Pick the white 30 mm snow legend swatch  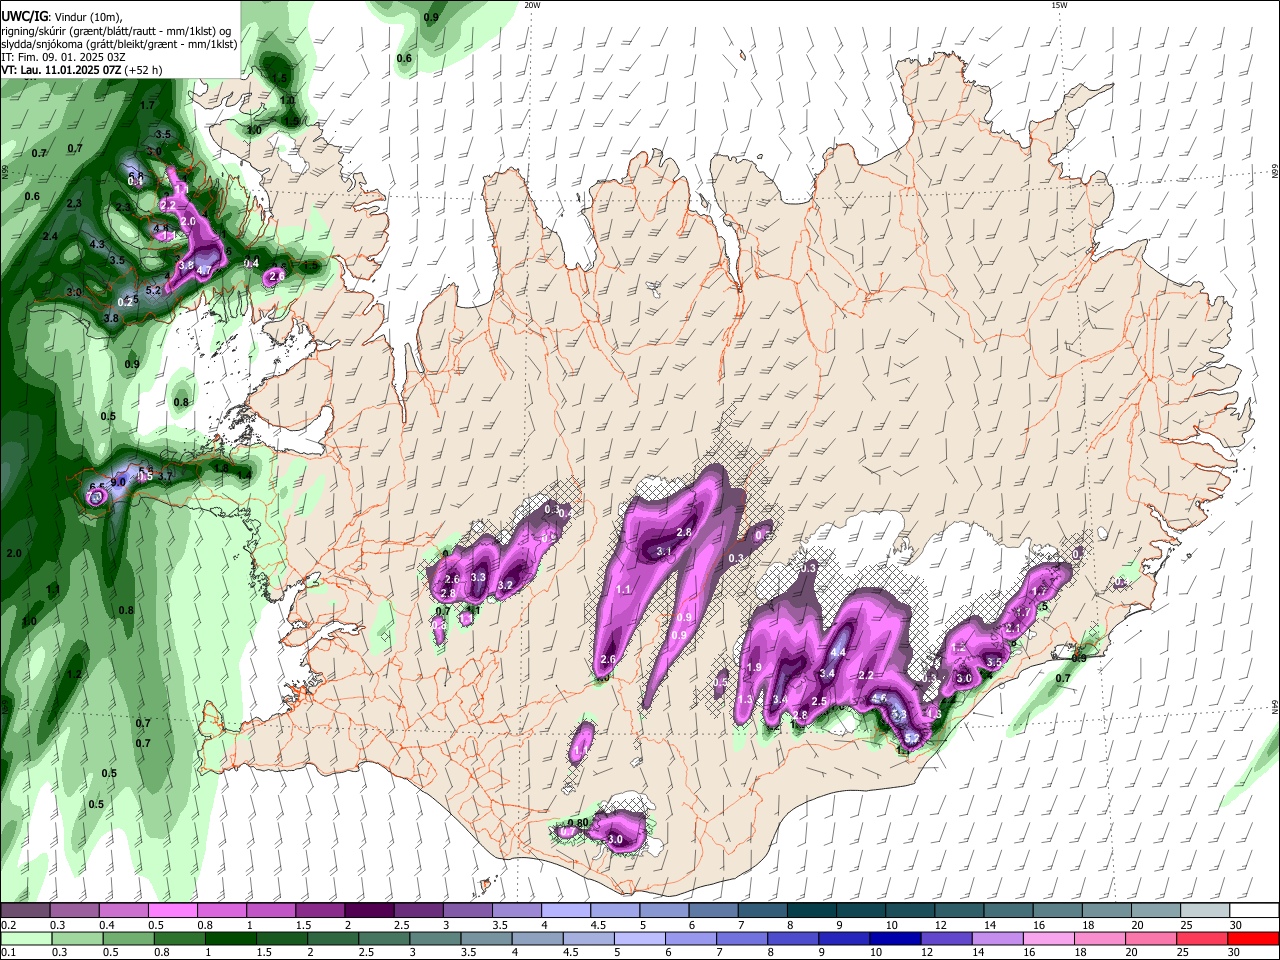[1254, 911]
